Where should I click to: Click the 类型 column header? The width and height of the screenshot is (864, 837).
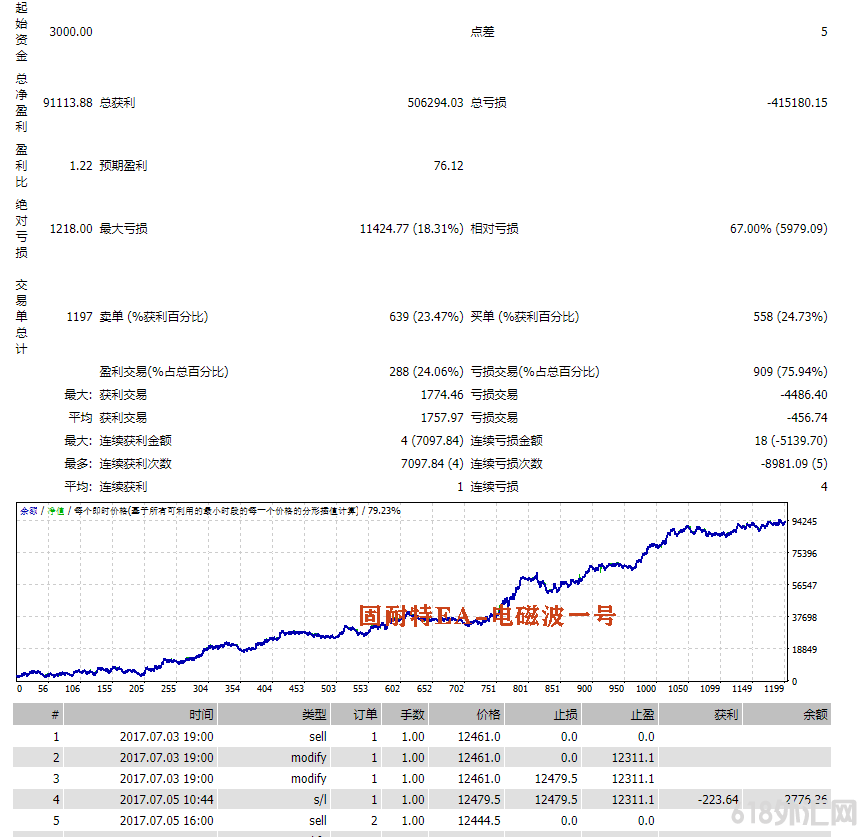pos(314,714)
